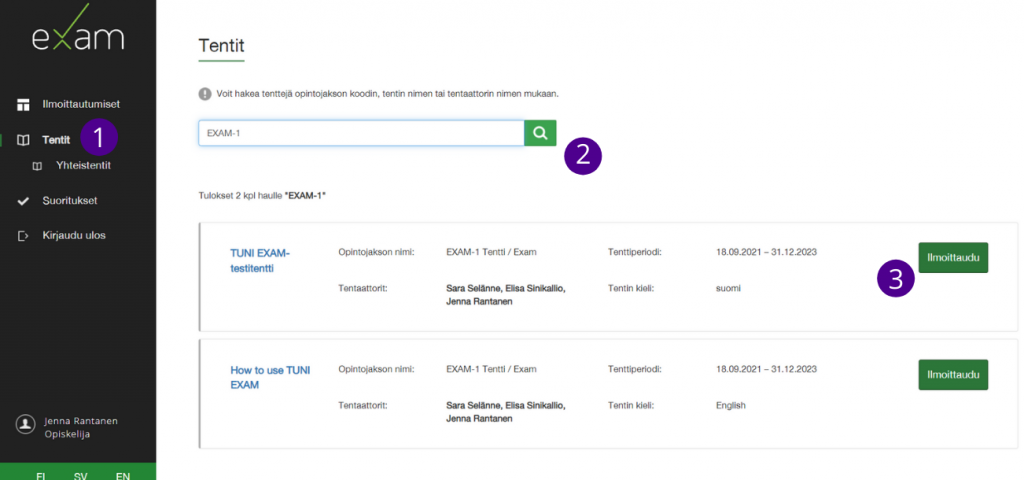Switch language to FI

click(41, 475)
